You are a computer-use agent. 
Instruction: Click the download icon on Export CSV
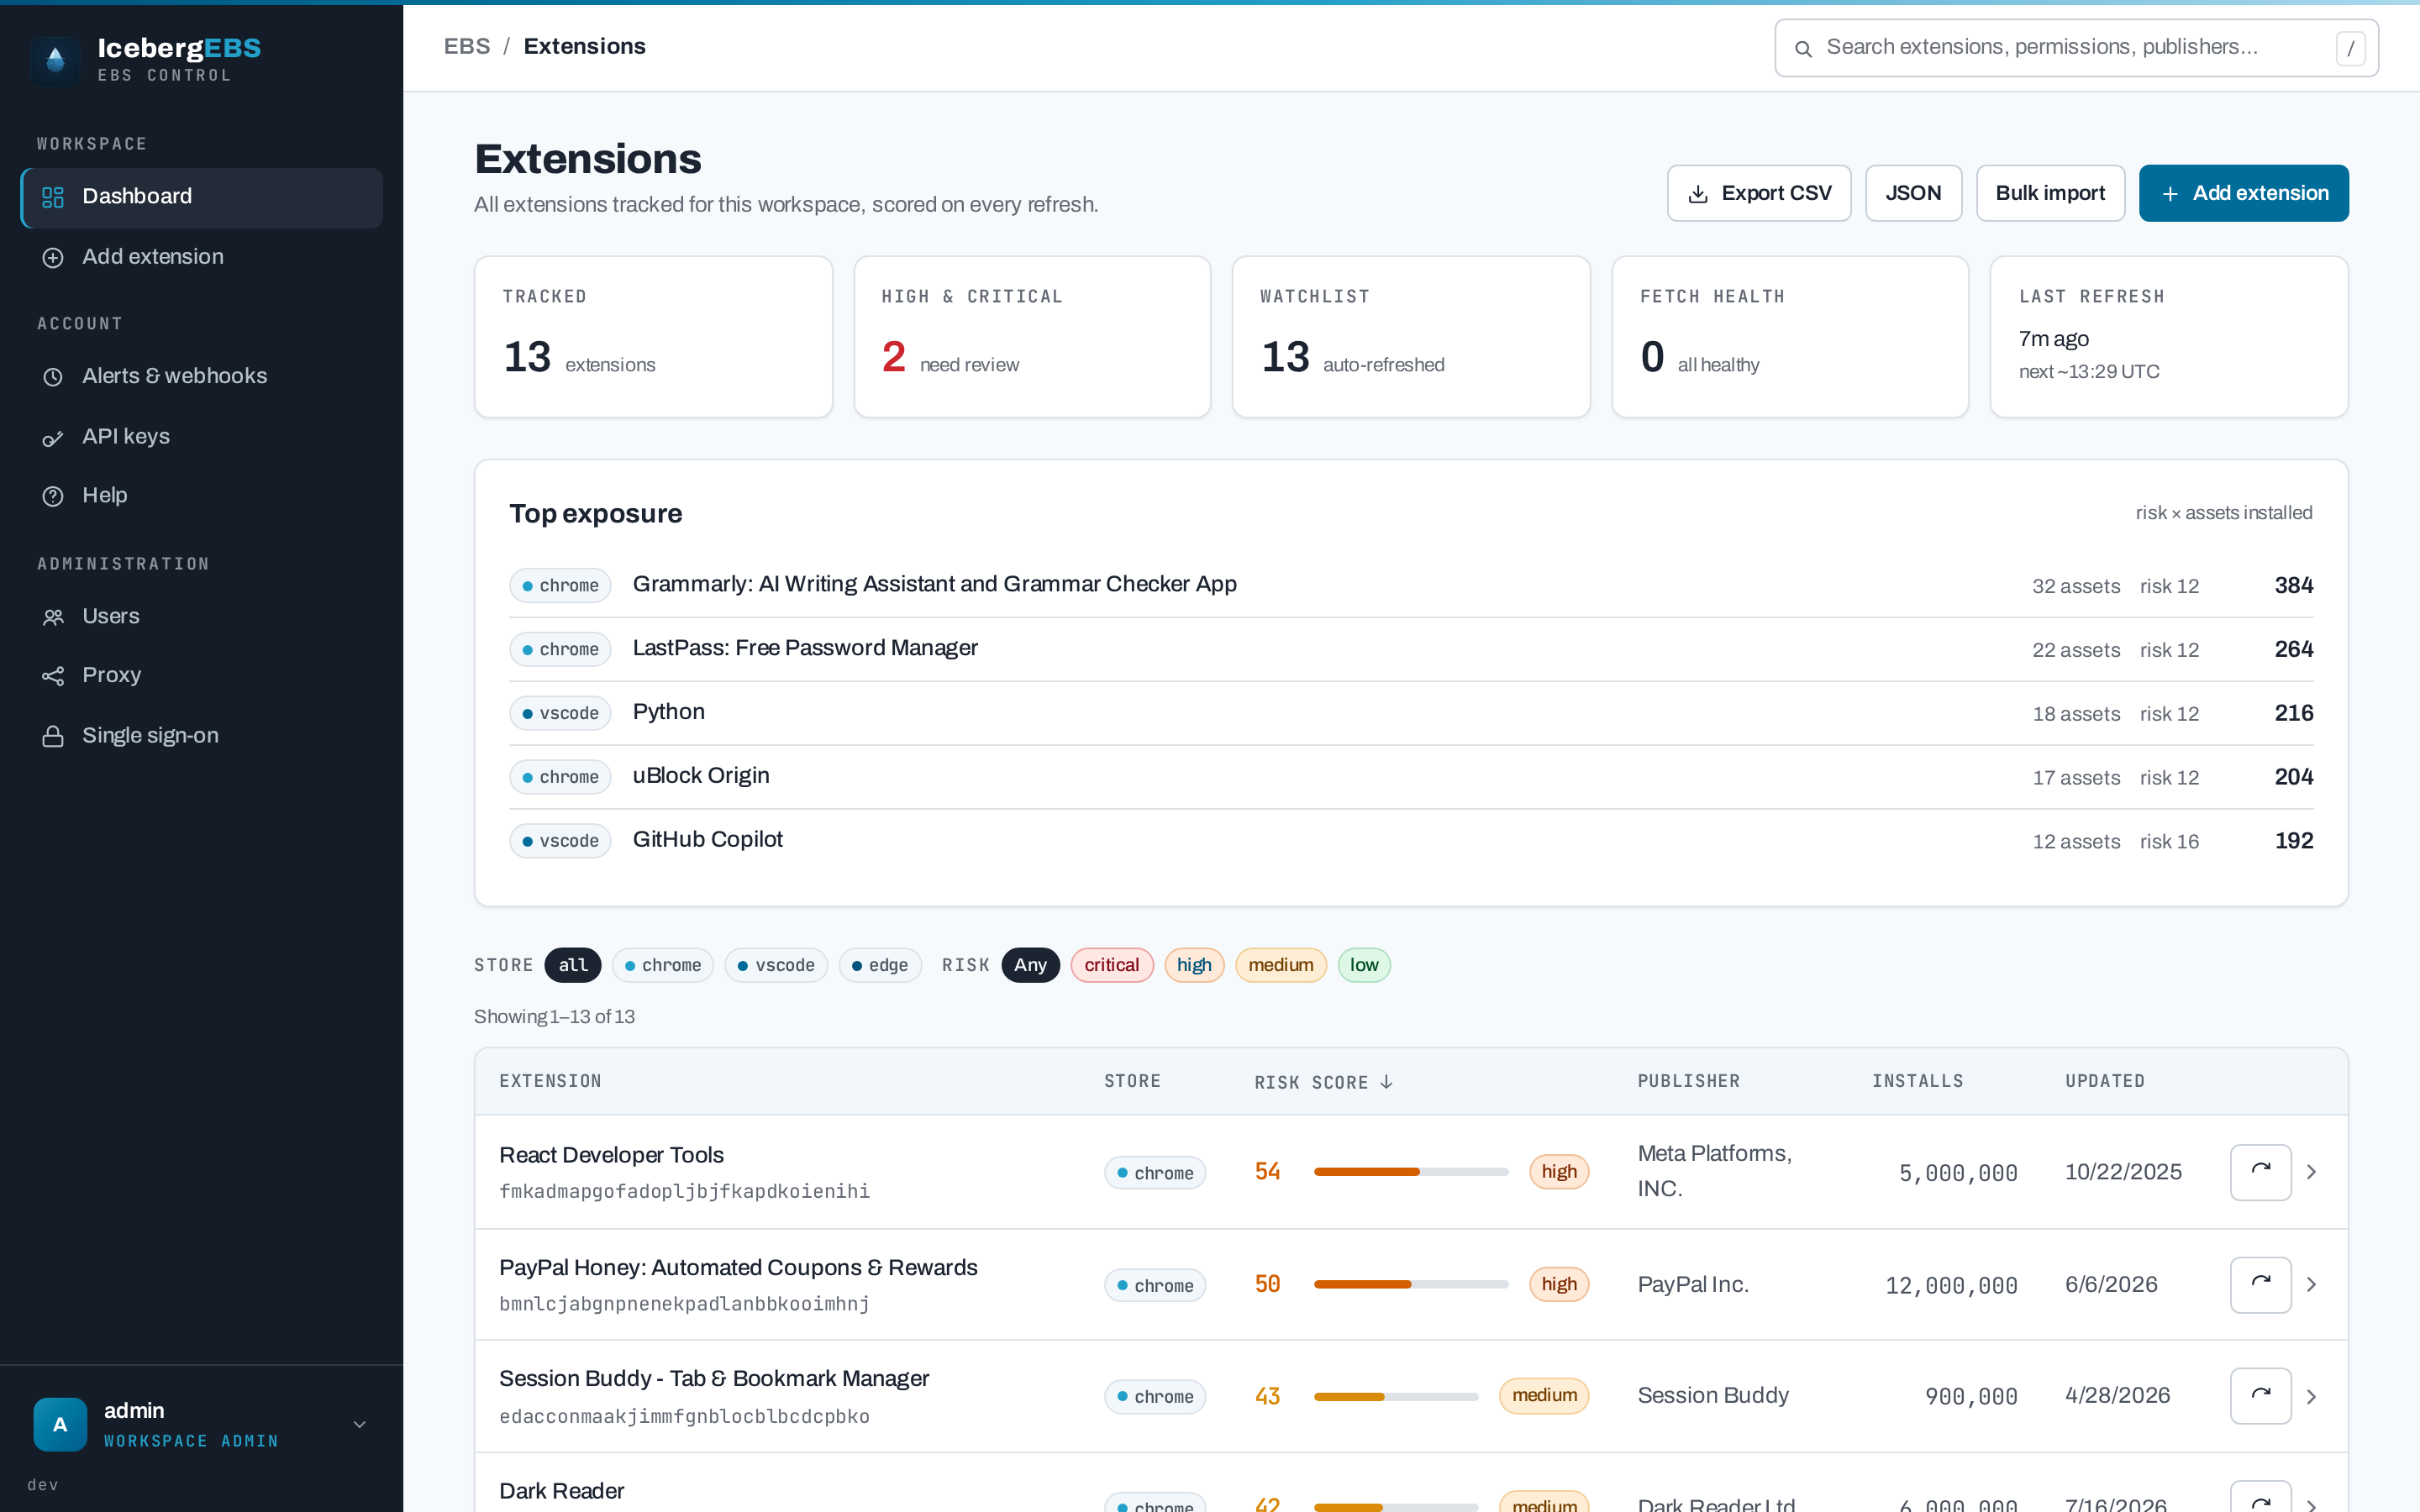(1698, 194)
